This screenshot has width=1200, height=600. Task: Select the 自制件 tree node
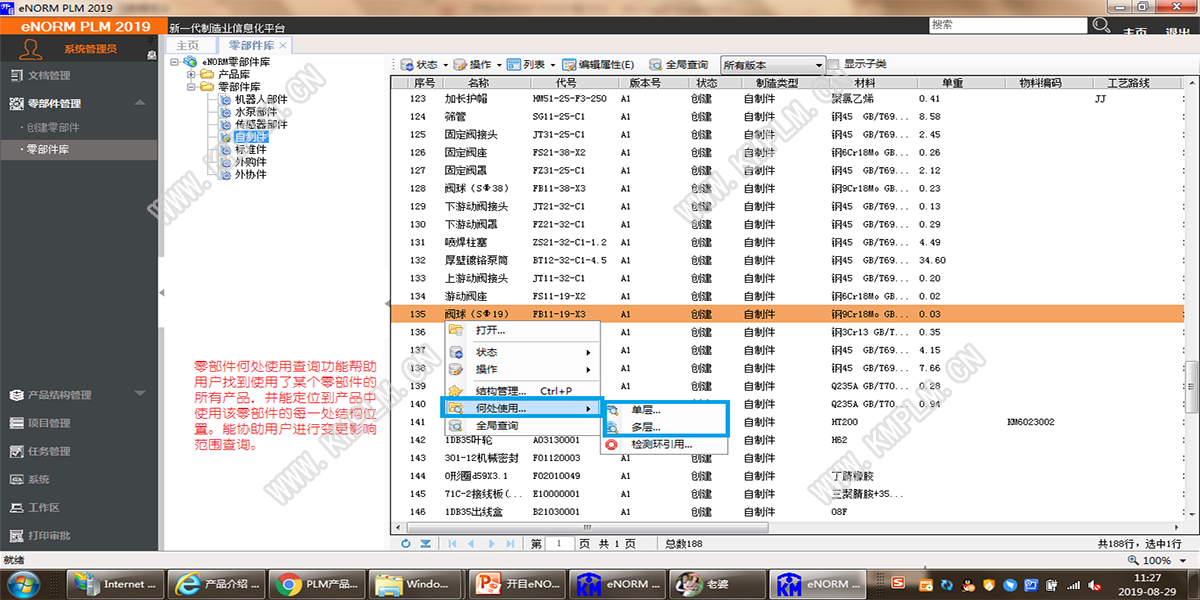(x=250, y=137)
